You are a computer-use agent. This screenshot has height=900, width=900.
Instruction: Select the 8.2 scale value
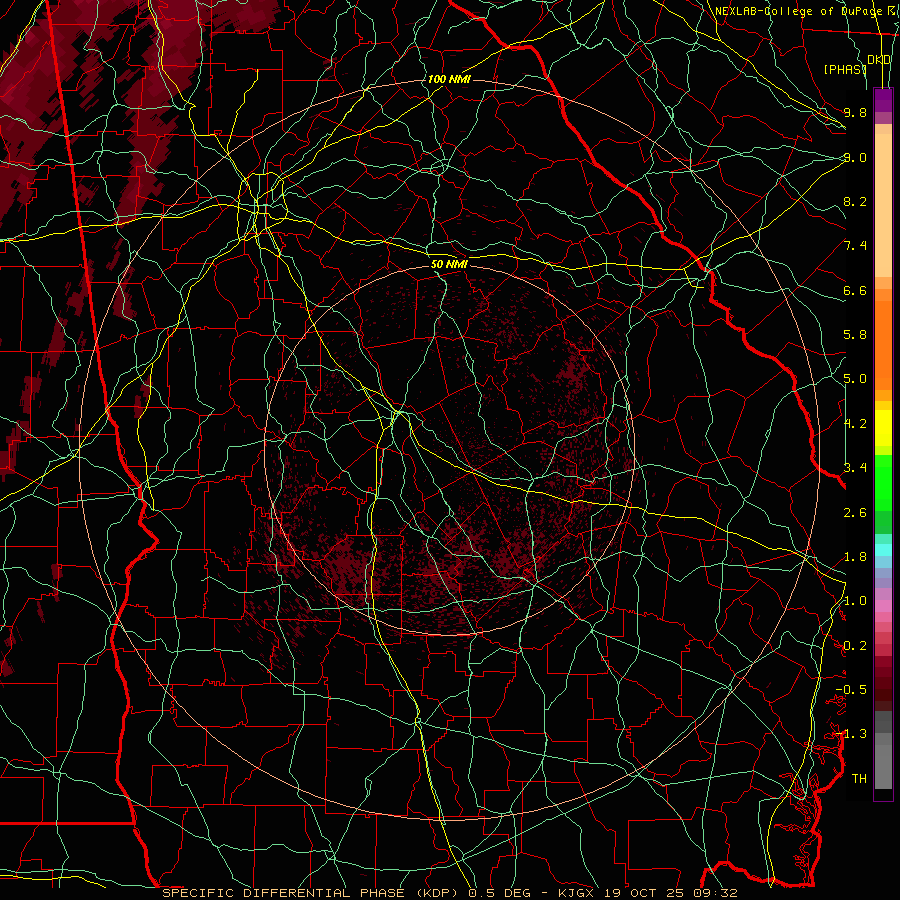[855, 201]
